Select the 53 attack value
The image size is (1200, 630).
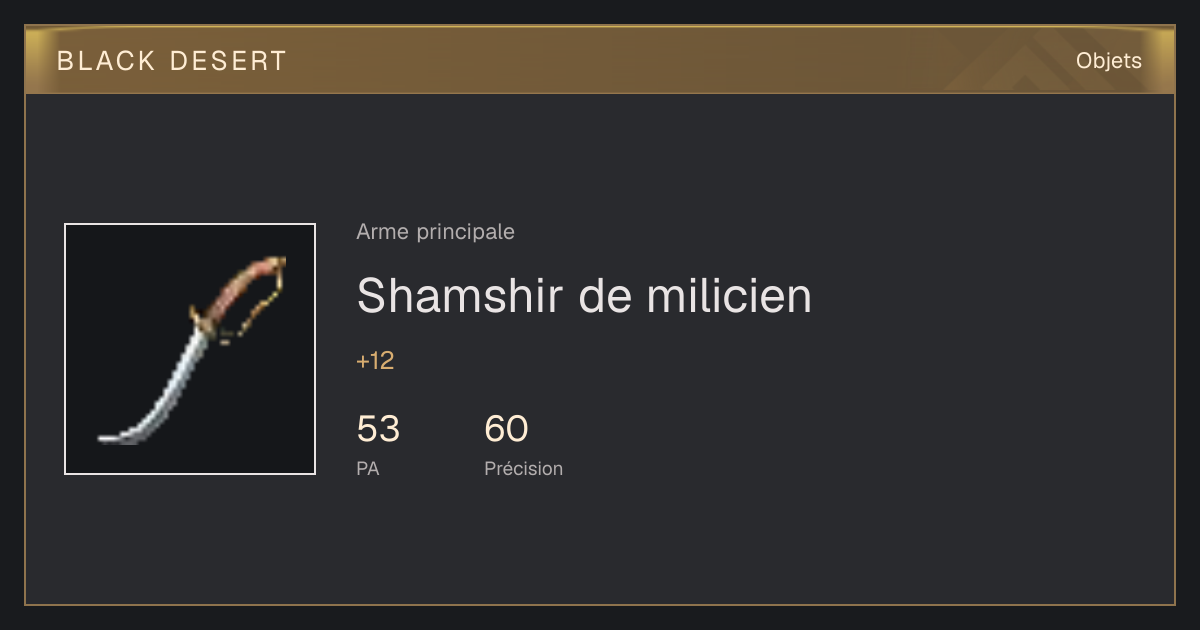[x=378, y=429]
